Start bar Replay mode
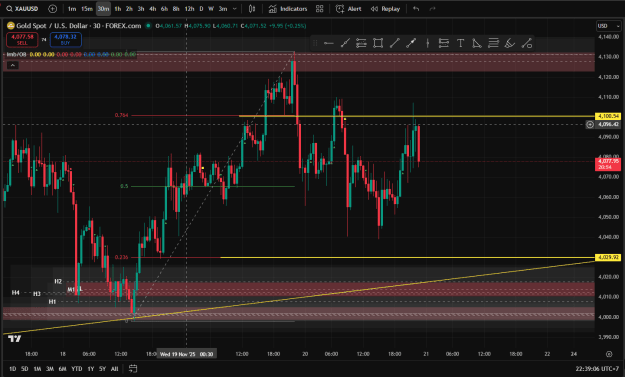The height and width of the screenshot is (377, 625). point(385,9)
